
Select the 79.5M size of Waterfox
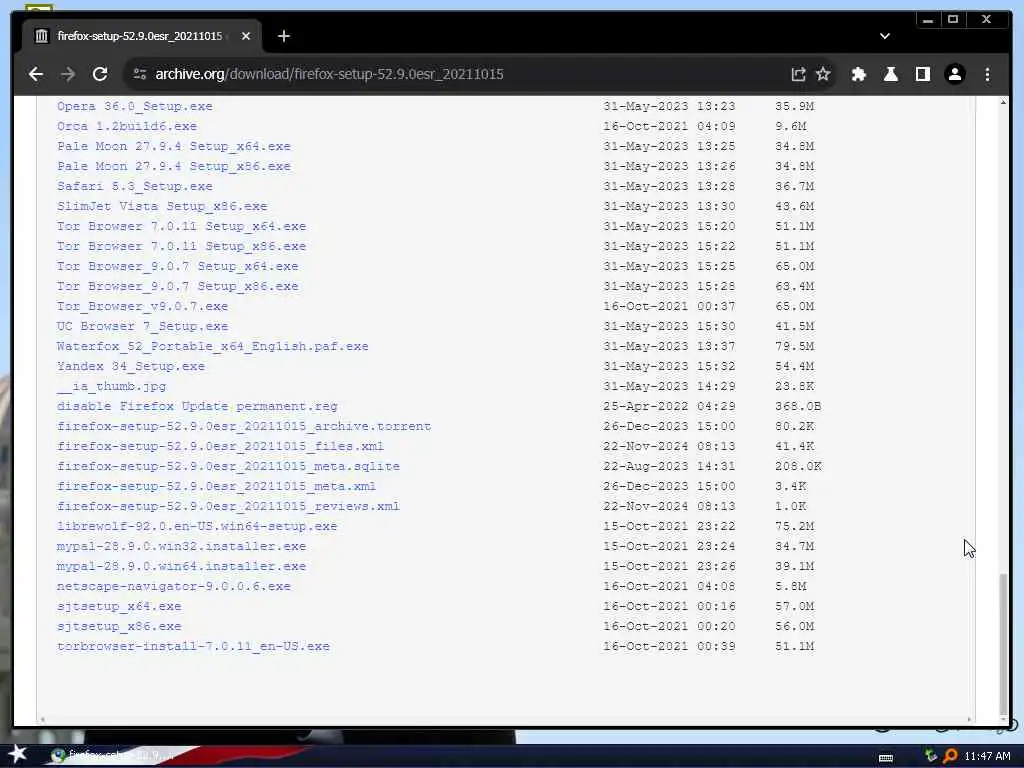(x=794, y=346)
